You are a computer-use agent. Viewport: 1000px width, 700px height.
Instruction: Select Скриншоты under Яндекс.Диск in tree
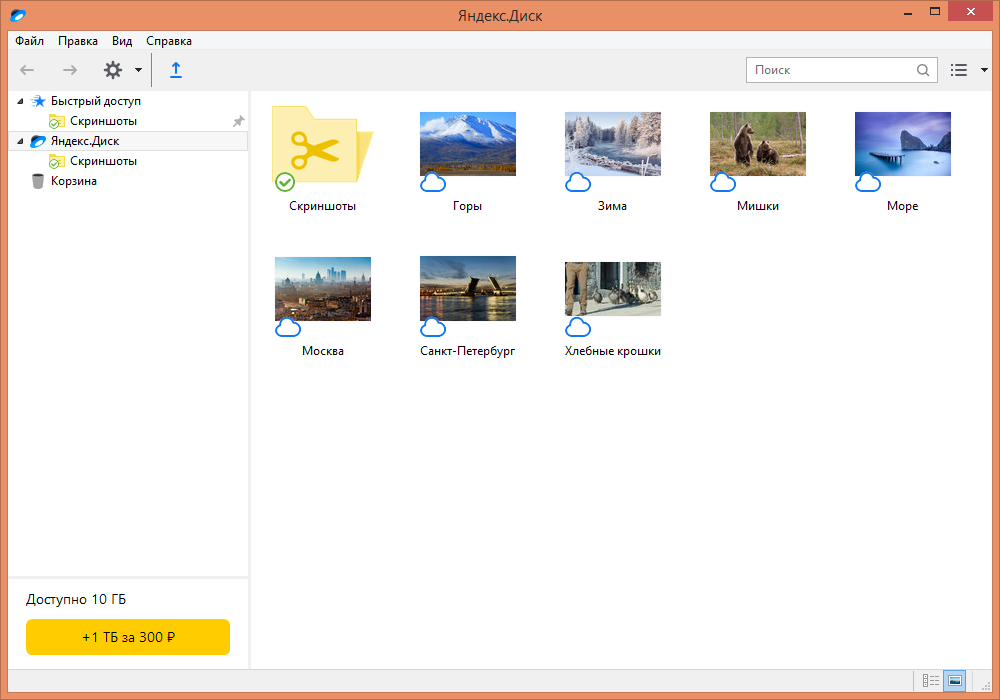click(103, 161)
